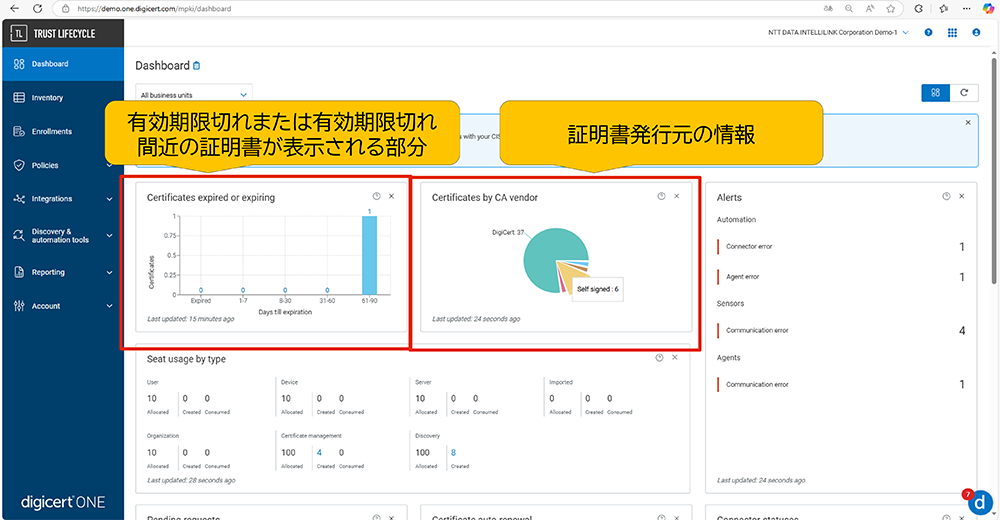
Task: Click the Reporting document icon
Action: pos(19,272)
